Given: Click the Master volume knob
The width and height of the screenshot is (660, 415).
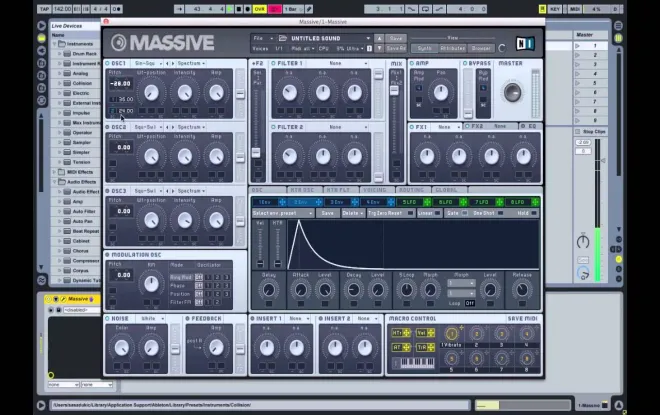Looking at the screenshot, I should click(512, 93).
